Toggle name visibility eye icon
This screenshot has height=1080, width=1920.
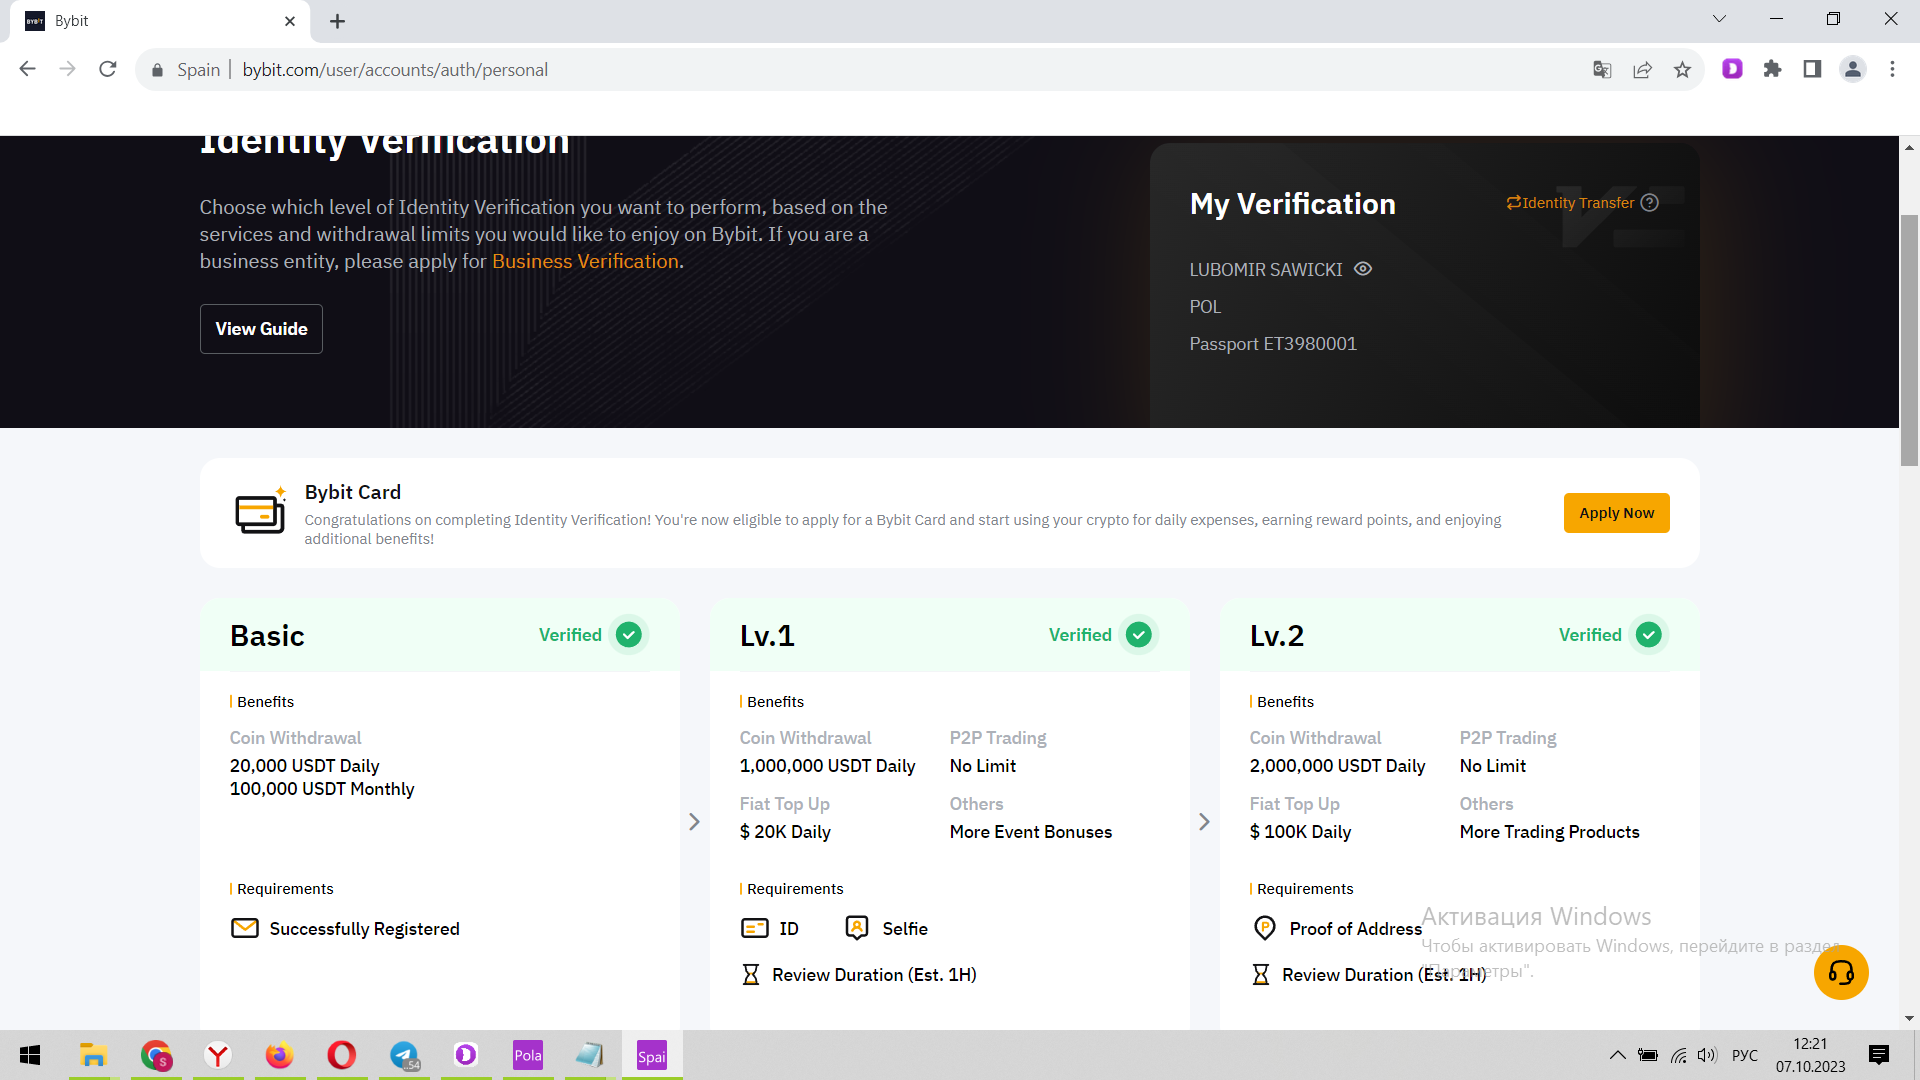click(x=1363, y=269)
